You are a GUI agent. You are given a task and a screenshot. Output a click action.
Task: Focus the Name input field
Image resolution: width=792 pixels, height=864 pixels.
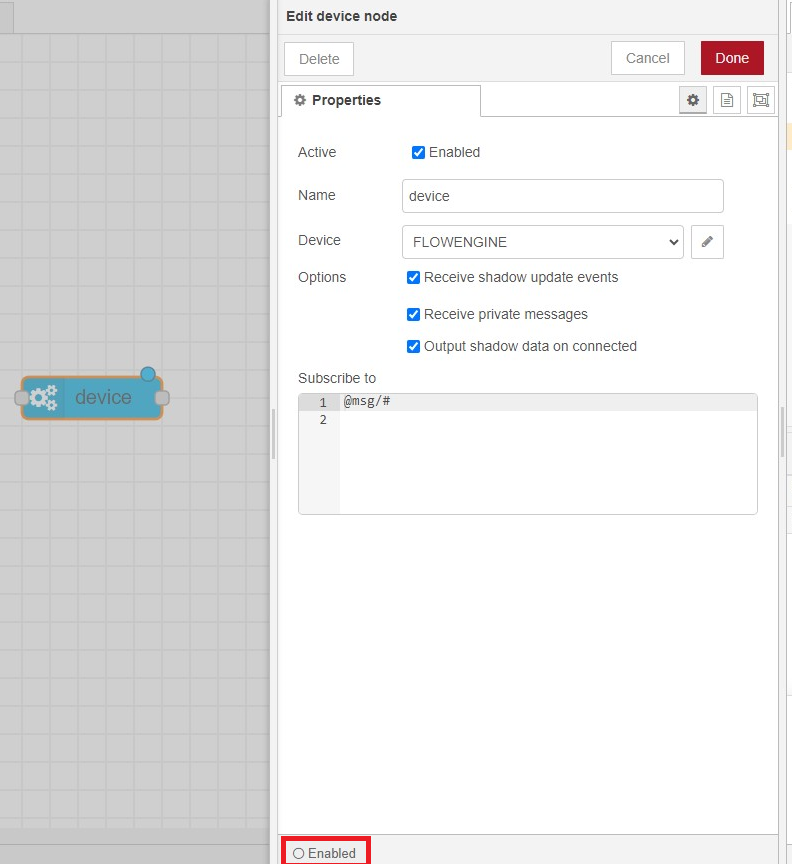pos(563,196)
